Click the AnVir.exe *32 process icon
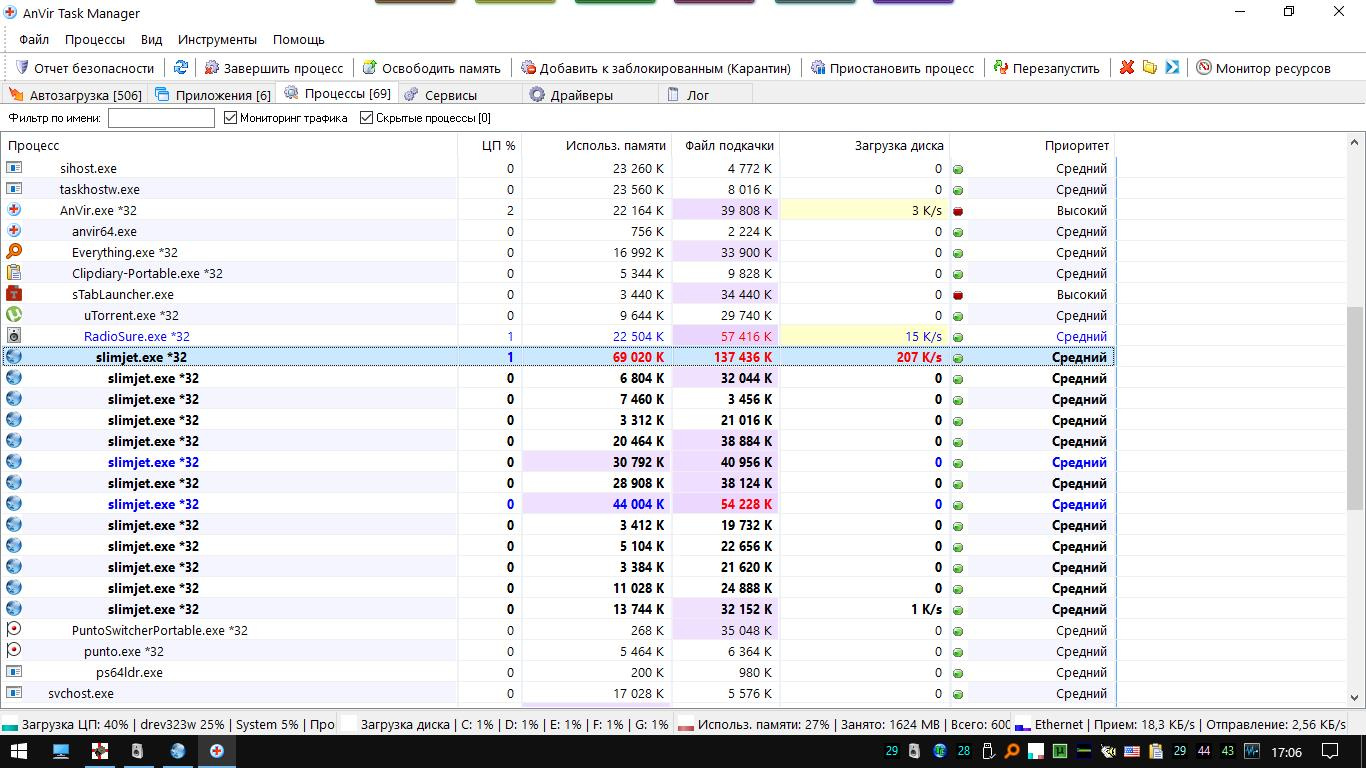 [x=14, y=210]
